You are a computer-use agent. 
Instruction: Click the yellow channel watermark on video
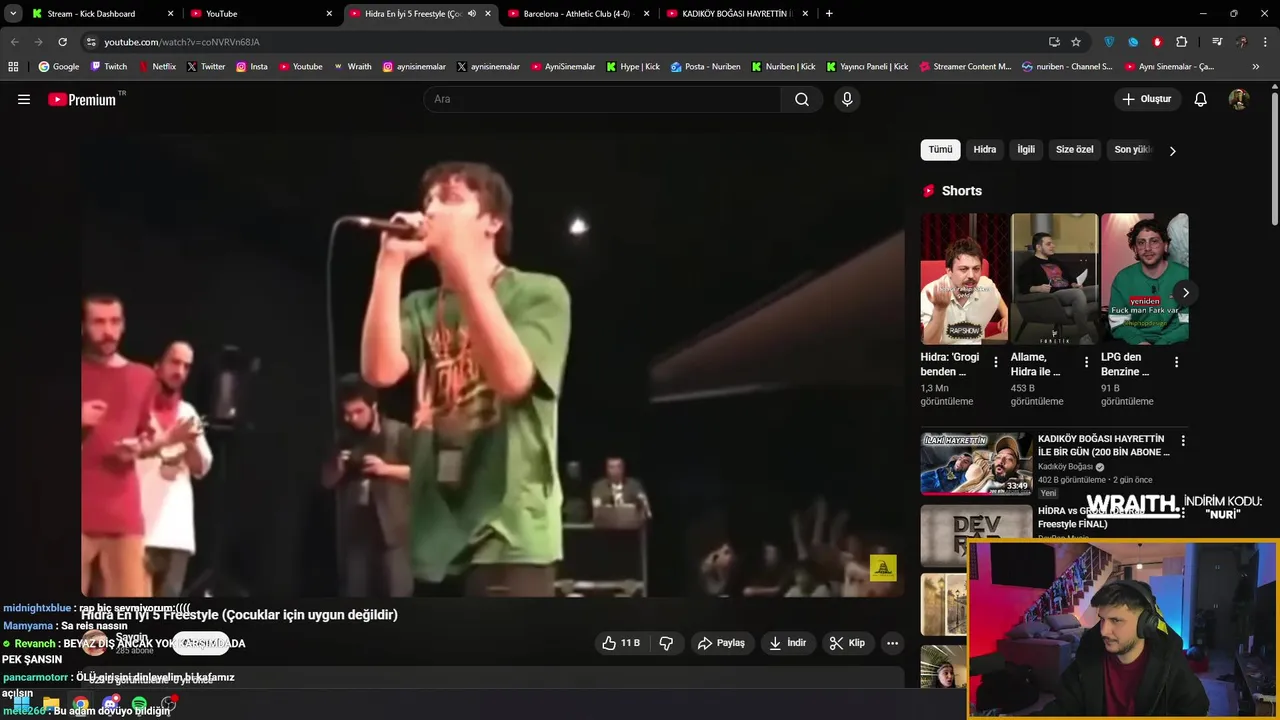coord(883,568)
